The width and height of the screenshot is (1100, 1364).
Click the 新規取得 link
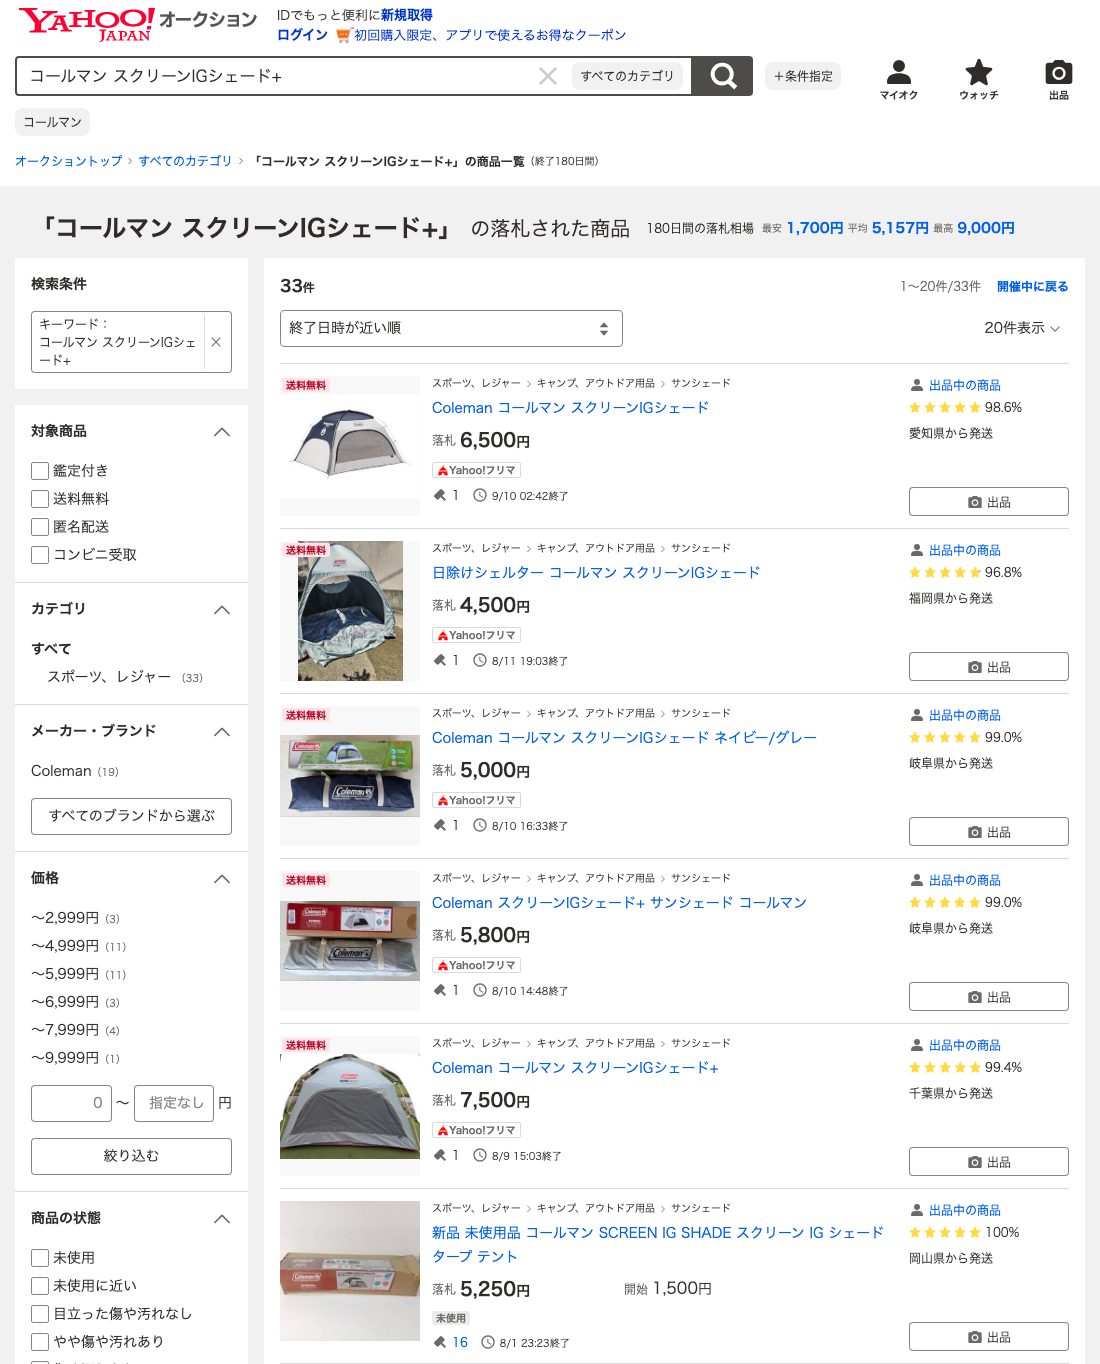(x=407, y=15)
